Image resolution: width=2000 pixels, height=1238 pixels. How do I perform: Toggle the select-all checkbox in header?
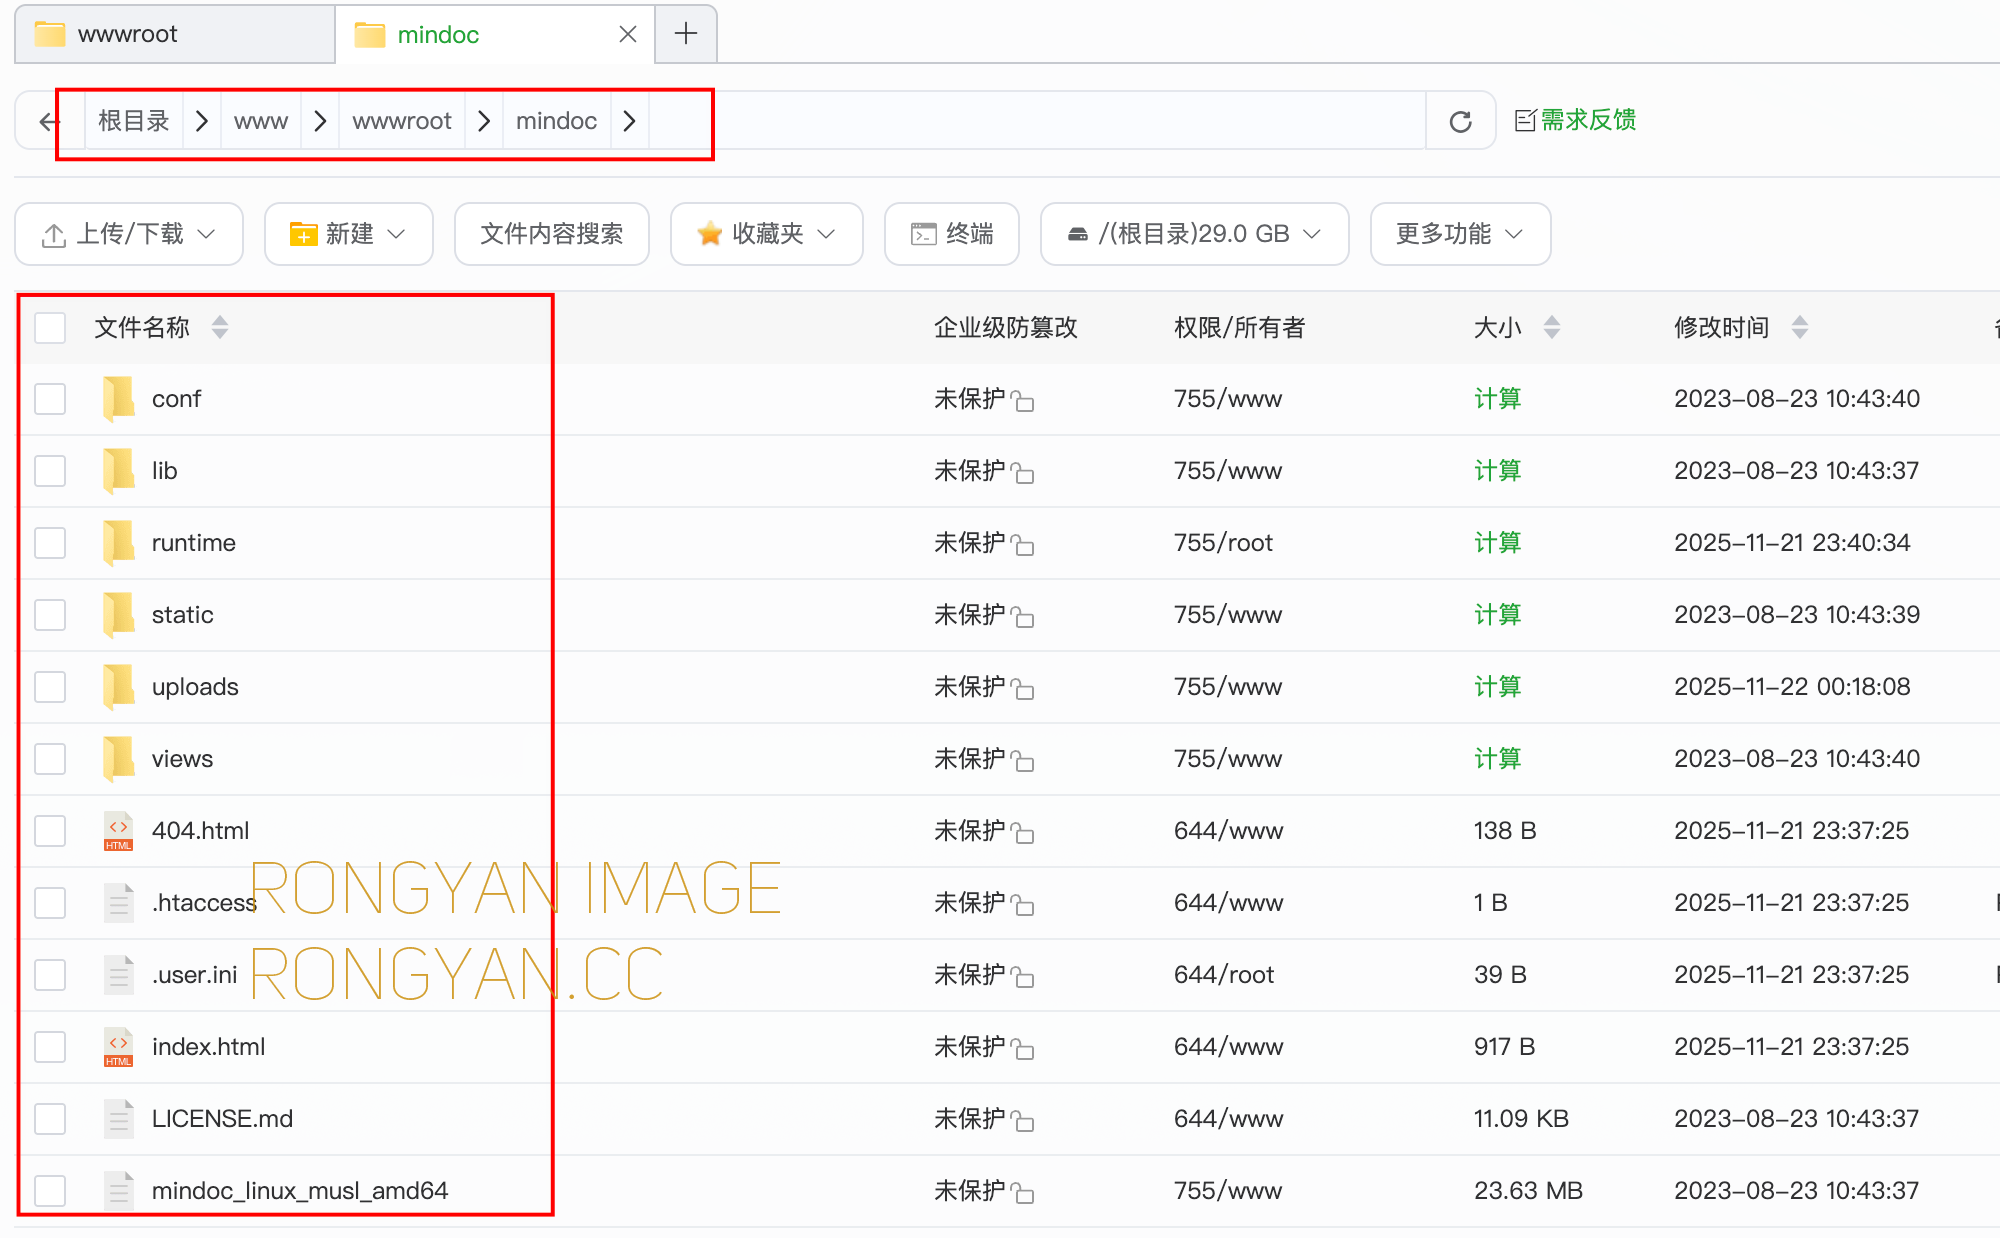tap(50, 327)
